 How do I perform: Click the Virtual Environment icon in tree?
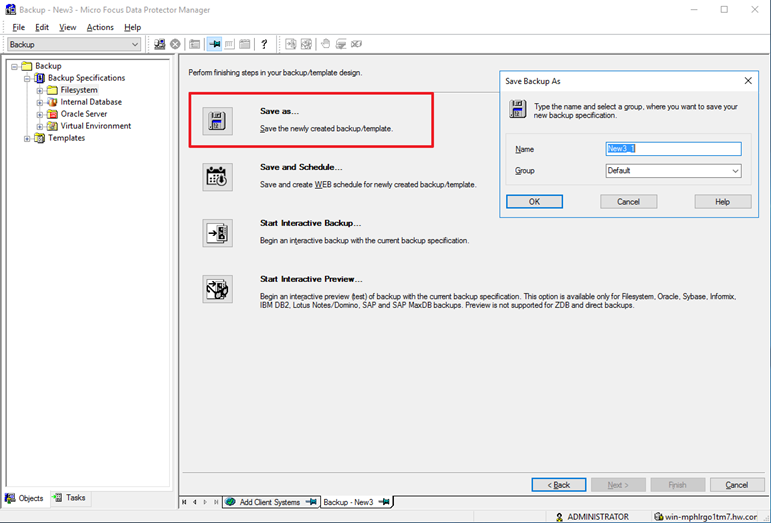pos(52,126)
